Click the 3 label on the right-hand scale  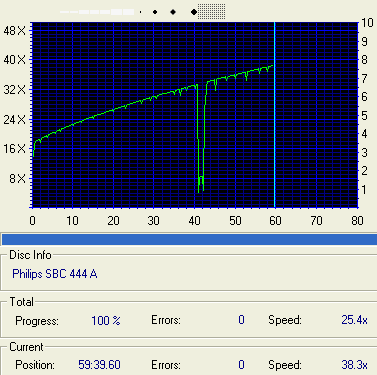(x=364, y=153)
